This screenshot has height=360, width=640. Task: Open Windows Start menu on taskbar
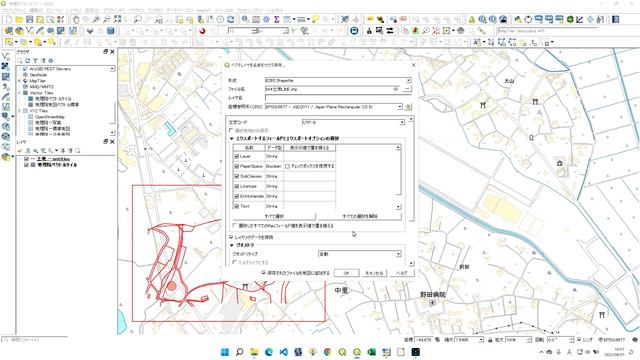(x=225, y=352)
